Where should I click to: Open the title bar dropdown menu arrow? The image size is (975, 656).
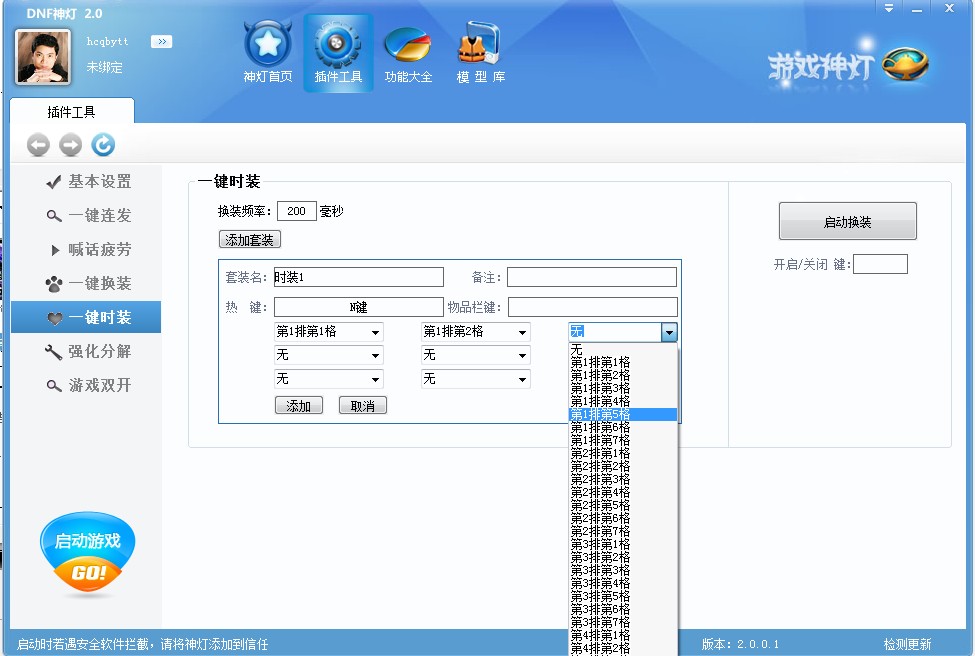coord(889,8)
